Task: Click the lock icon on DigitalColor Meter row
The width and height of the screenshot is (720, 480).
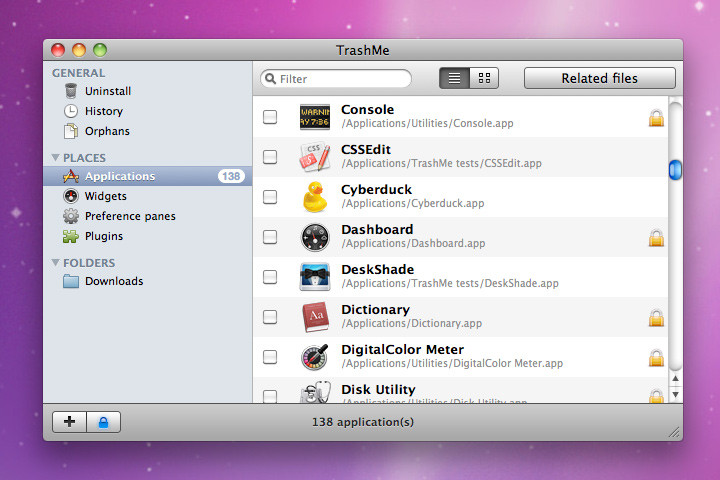Action: pos(656,358)
